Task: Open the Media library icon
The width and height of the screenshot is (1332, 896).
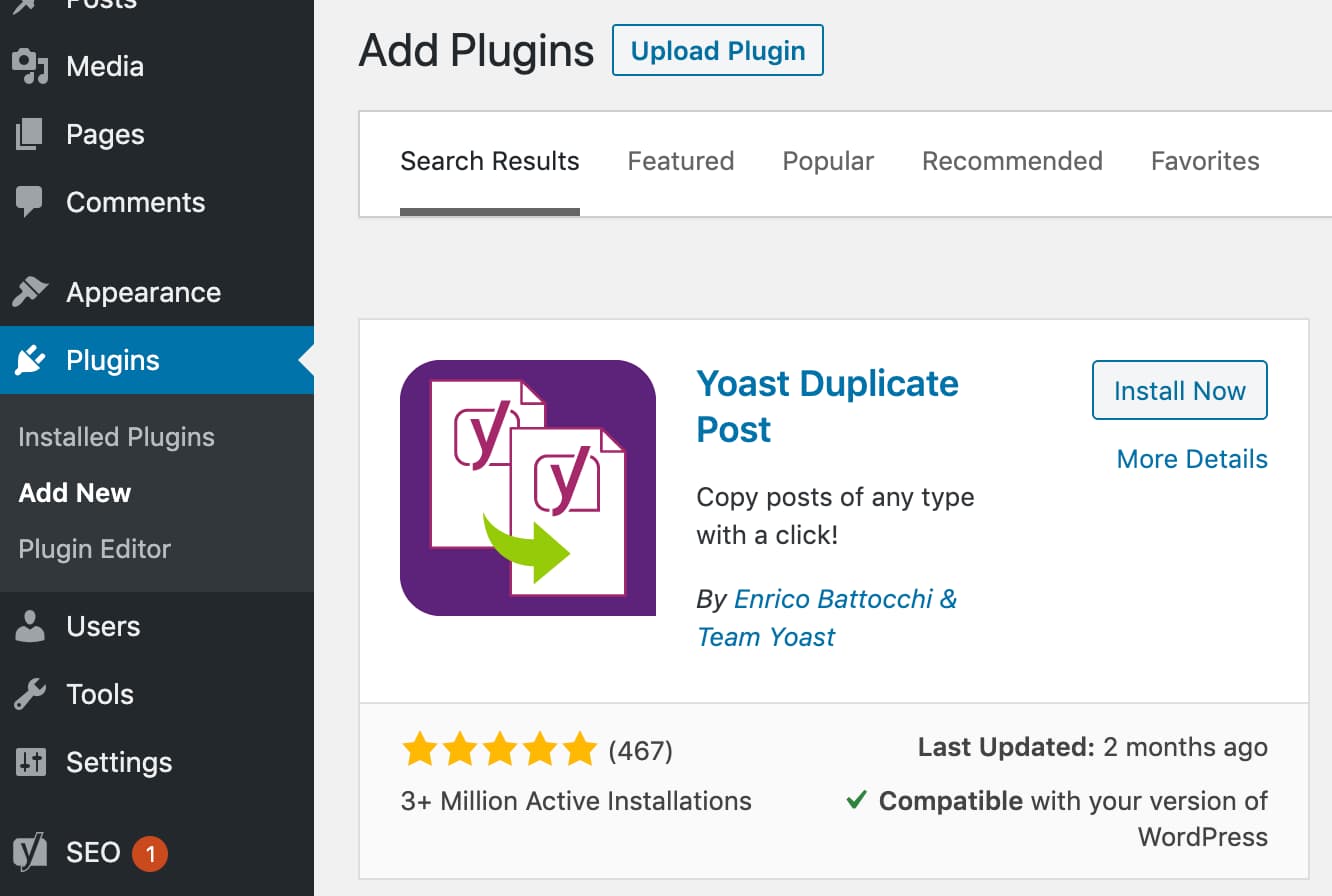Action: click(30, 66)
